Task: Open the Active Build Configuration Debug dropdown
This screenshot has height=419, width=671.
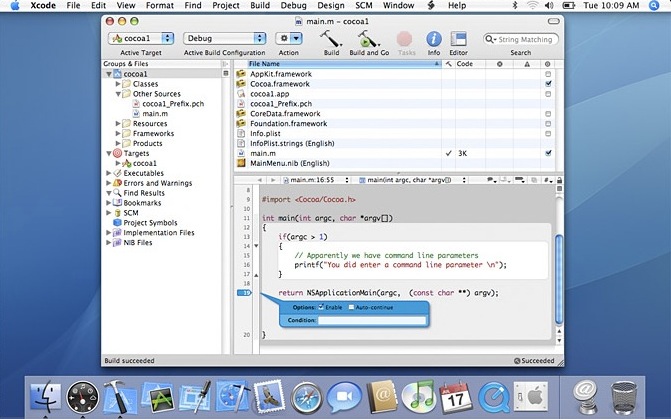Action: [225, 39]
